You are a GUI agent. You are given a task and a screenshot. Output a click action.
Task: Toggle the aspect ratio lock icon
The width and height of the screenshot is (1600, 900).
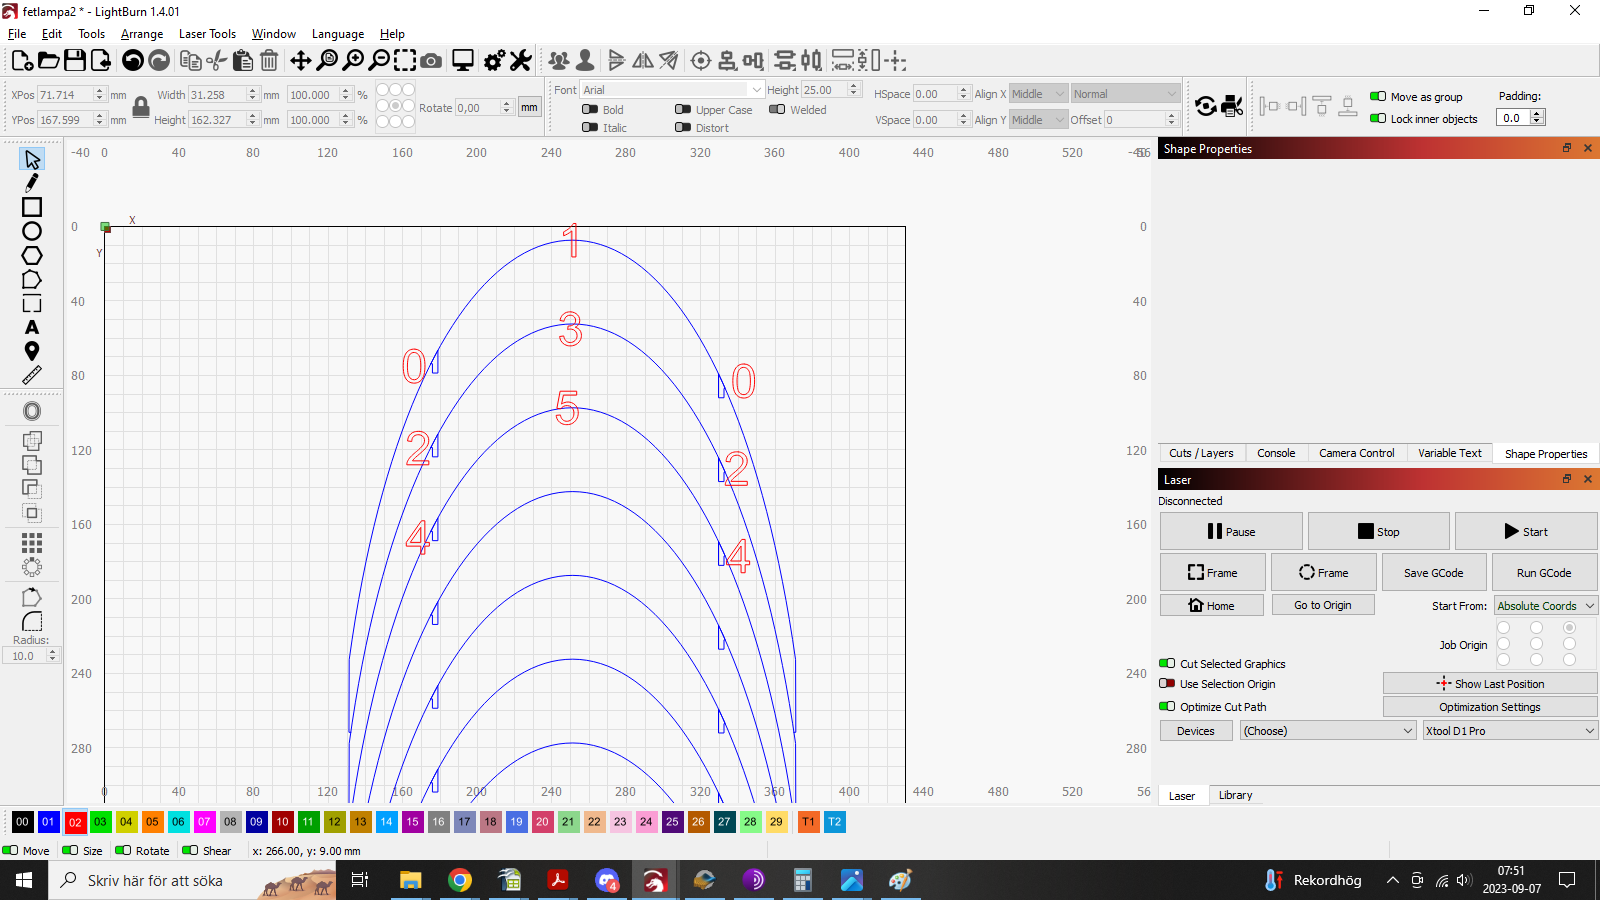141,106
